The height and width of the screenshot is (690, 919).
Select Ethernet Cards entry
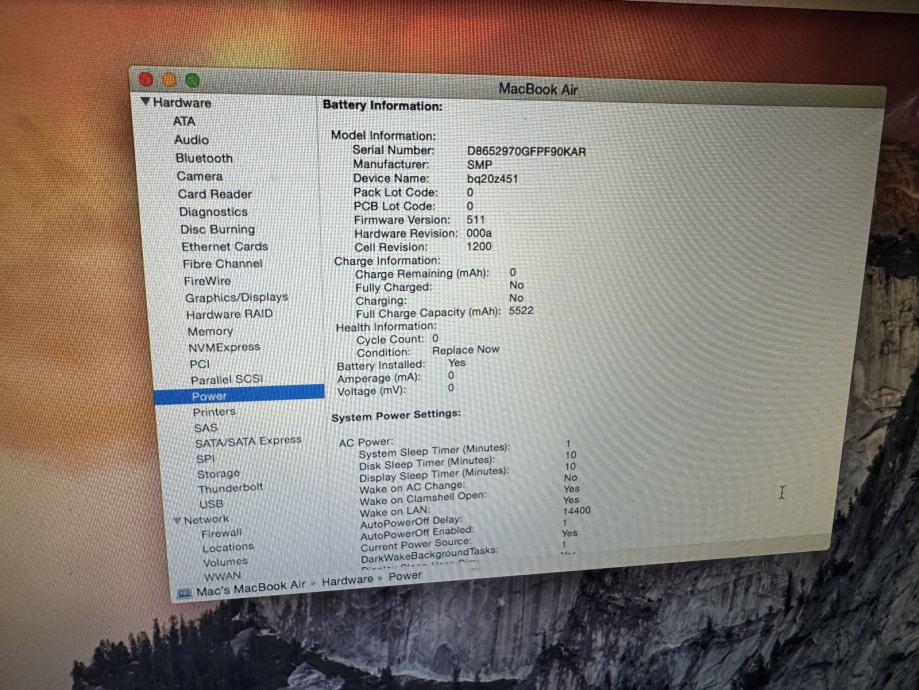click(224, 247)
